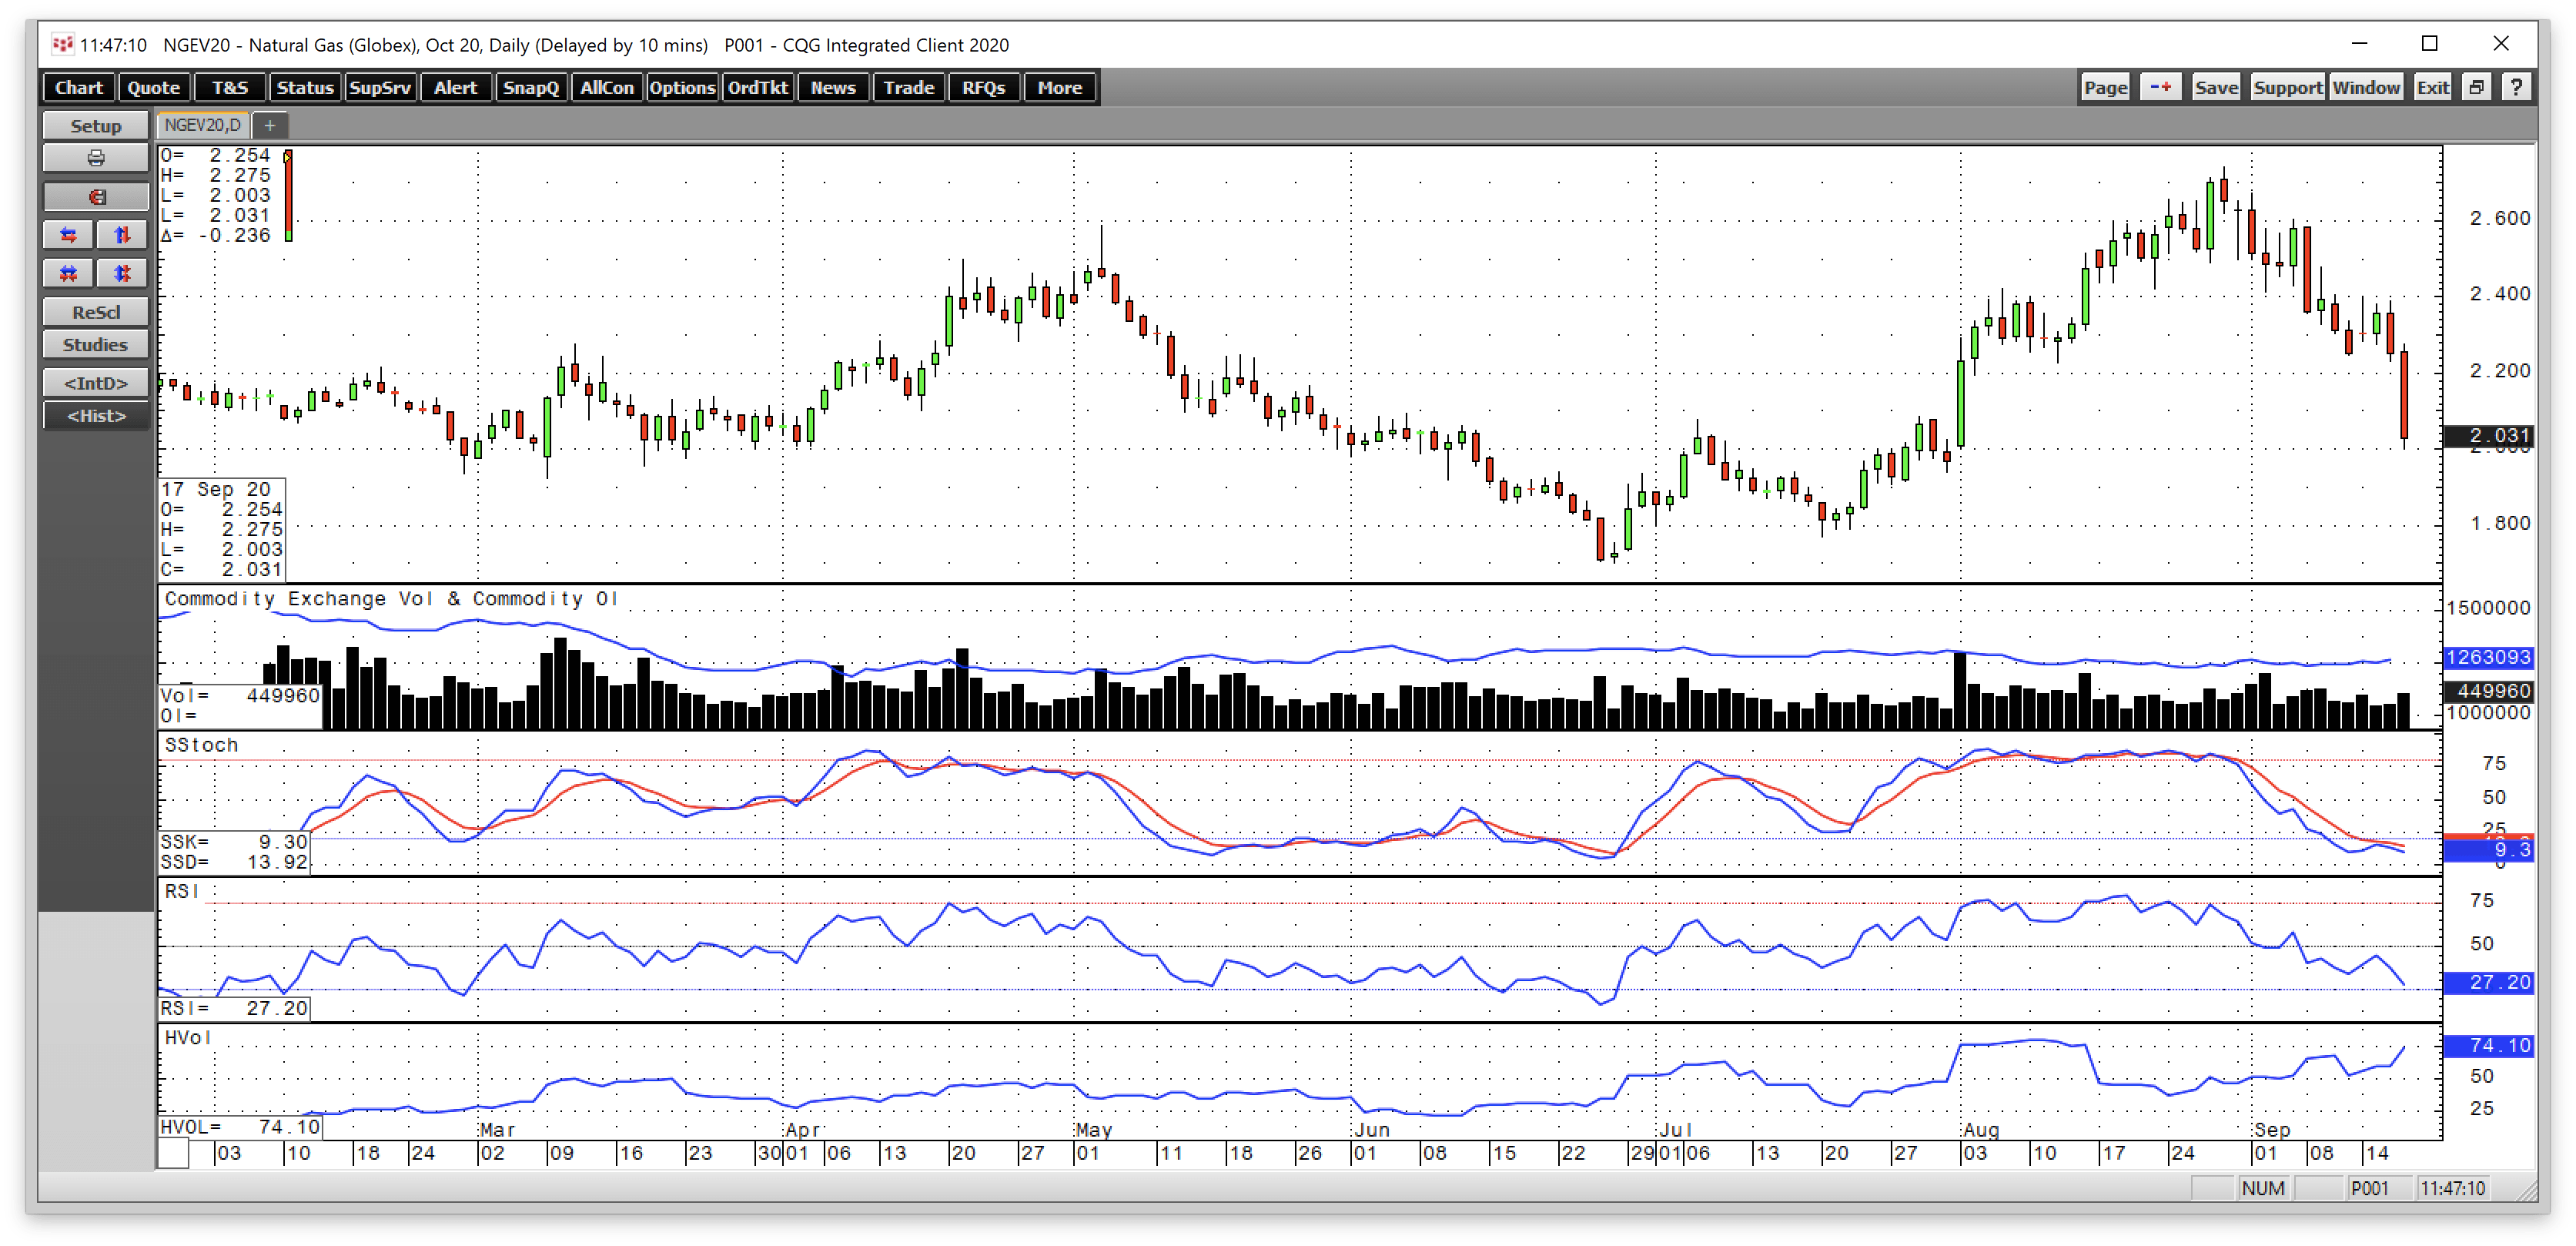
Task: Click the vertical up-down arrows icon
Action: (122, 235)
